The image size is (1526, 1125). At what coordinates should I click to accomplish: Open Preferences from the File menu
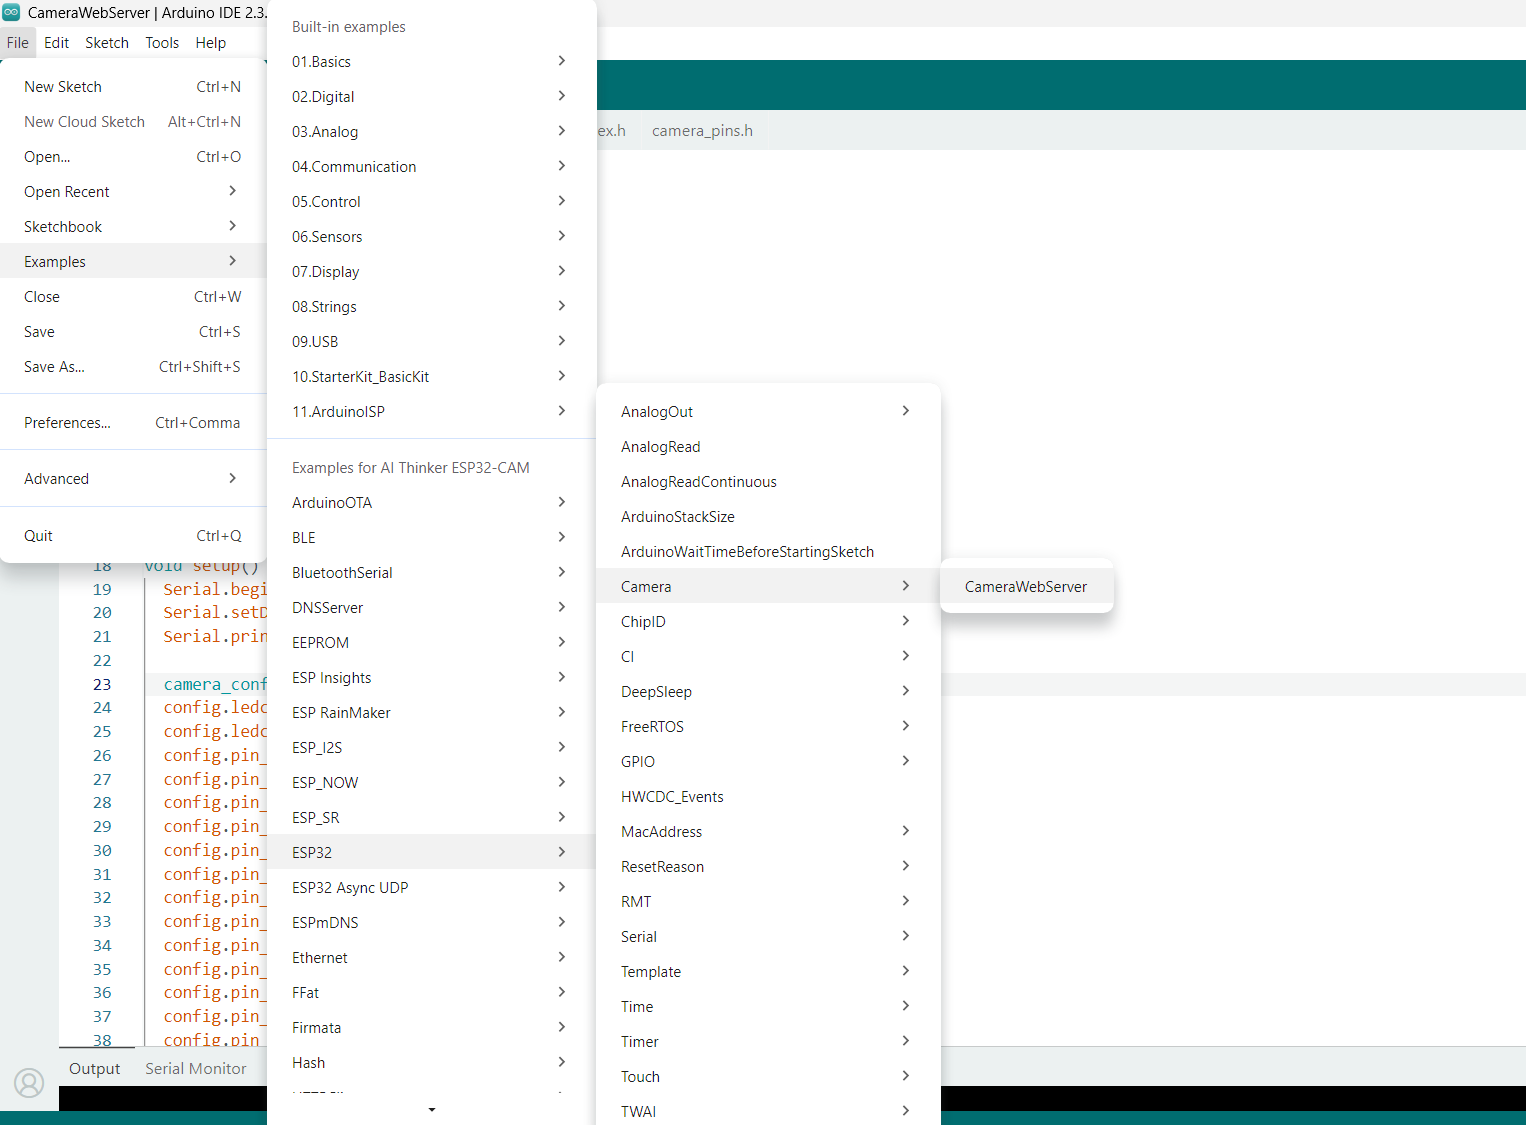tap(68, 422)
